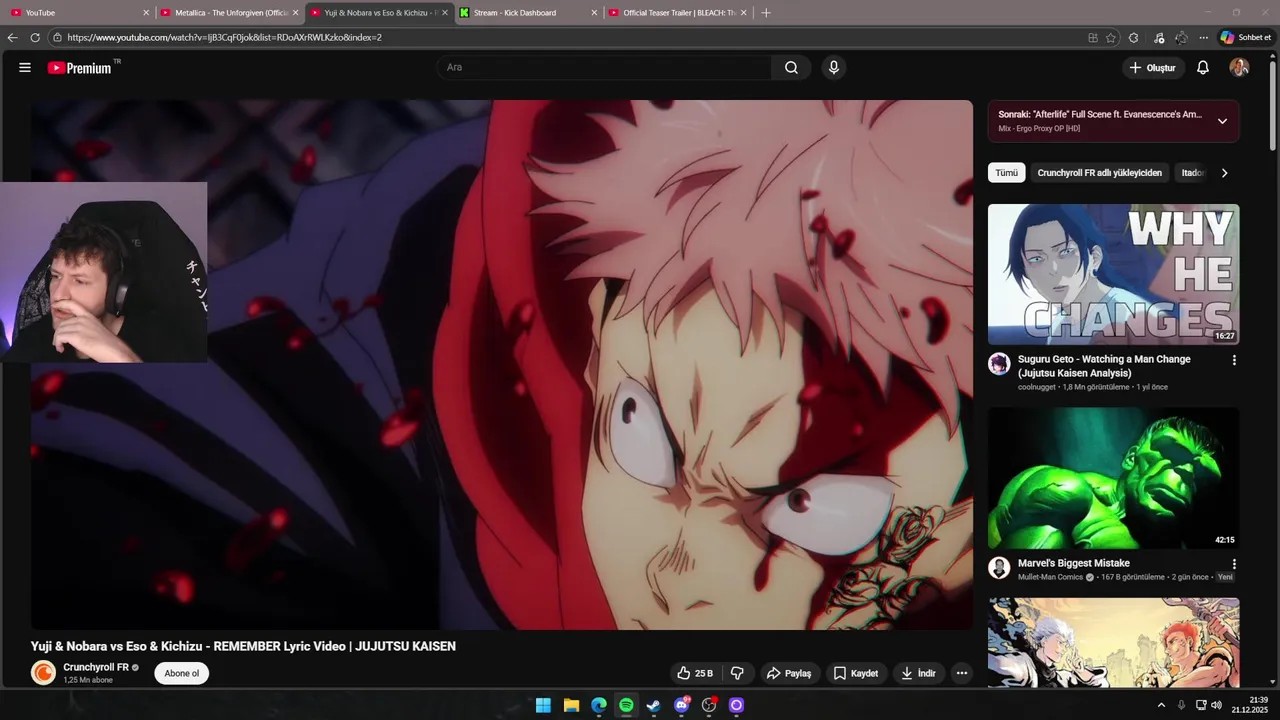
Task: Open more actions under the video
Action: coord(961,673)
